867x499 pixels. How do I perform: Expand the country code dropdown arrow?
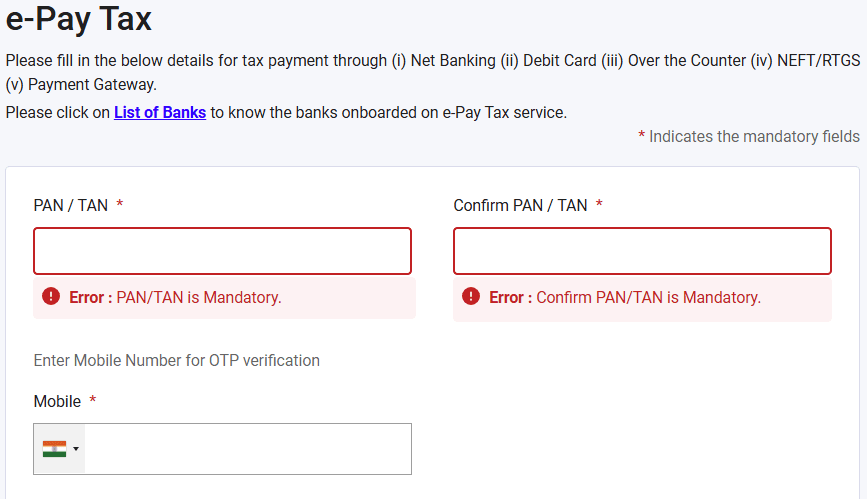pyautogui.click(x=76, y=449)
